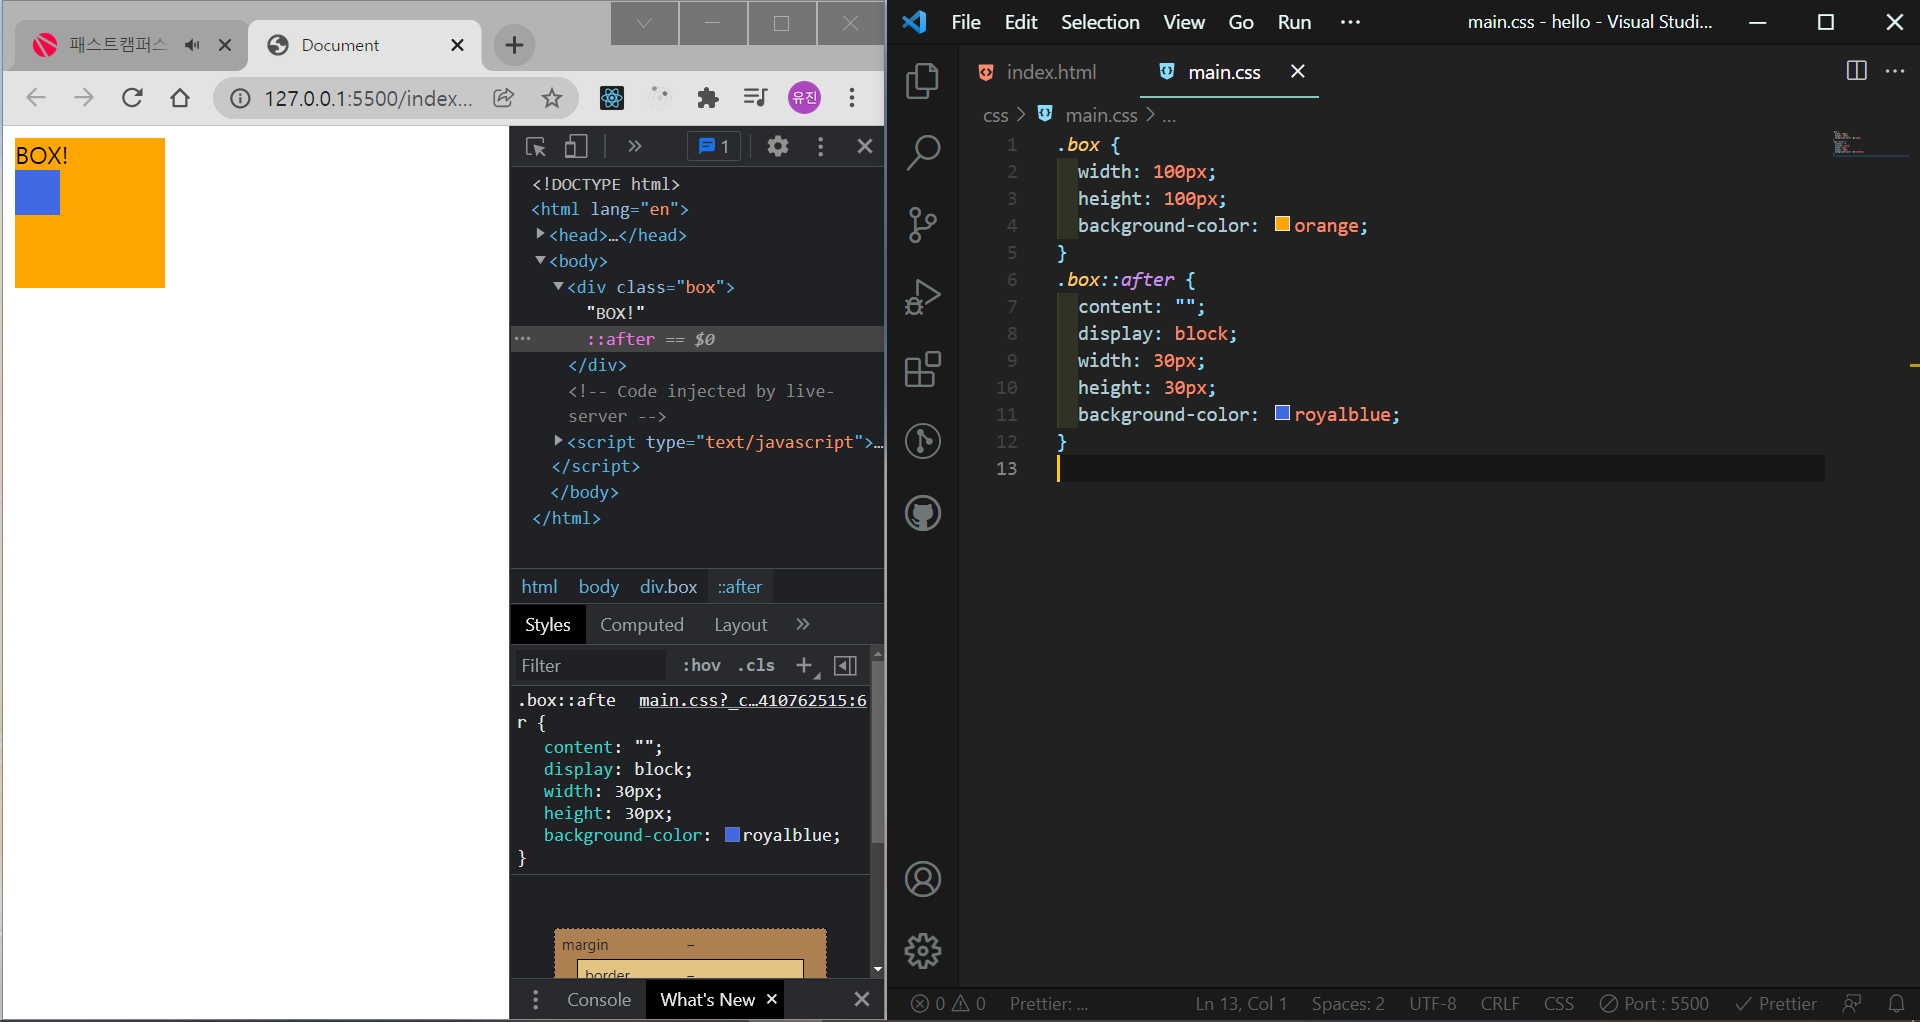Switch to Computed styles tab
Image resolution: width=1920 pixels, height=1022 pixels.
(x=642, y=625)
